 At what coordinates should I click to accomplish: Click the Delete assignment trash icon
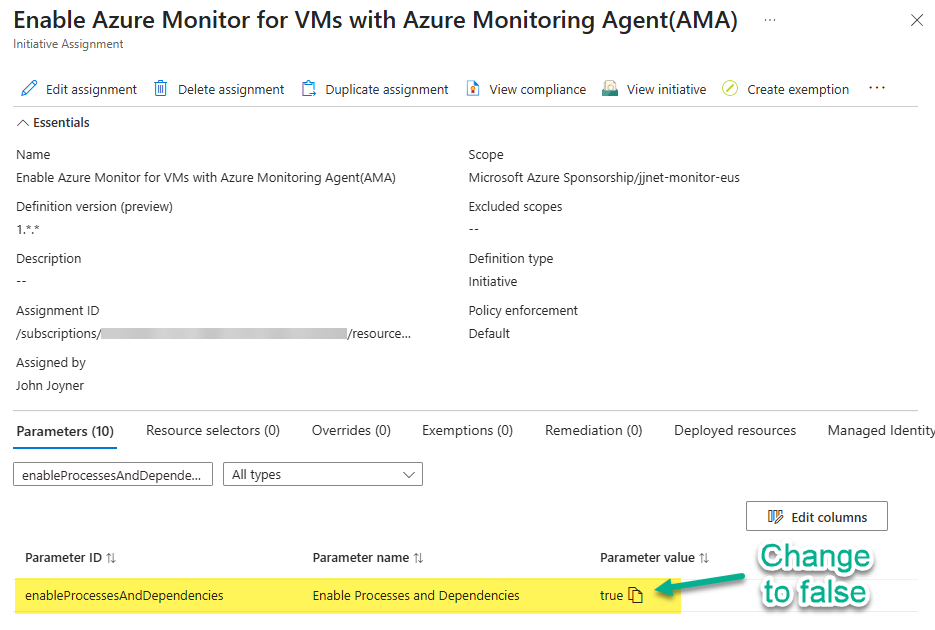[x=161, y=89]
